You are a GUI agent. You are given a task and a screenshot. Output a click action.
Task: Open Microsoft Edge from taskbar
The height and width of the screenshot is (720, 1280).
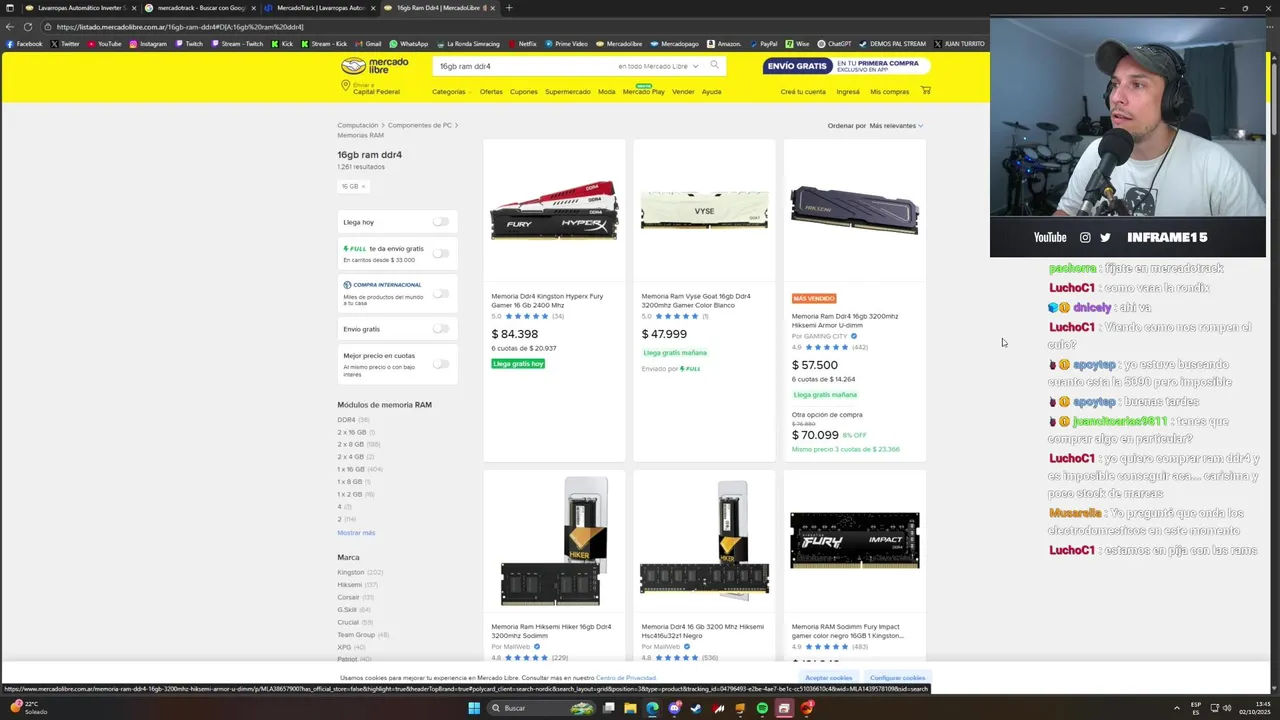tap(652, 708)
